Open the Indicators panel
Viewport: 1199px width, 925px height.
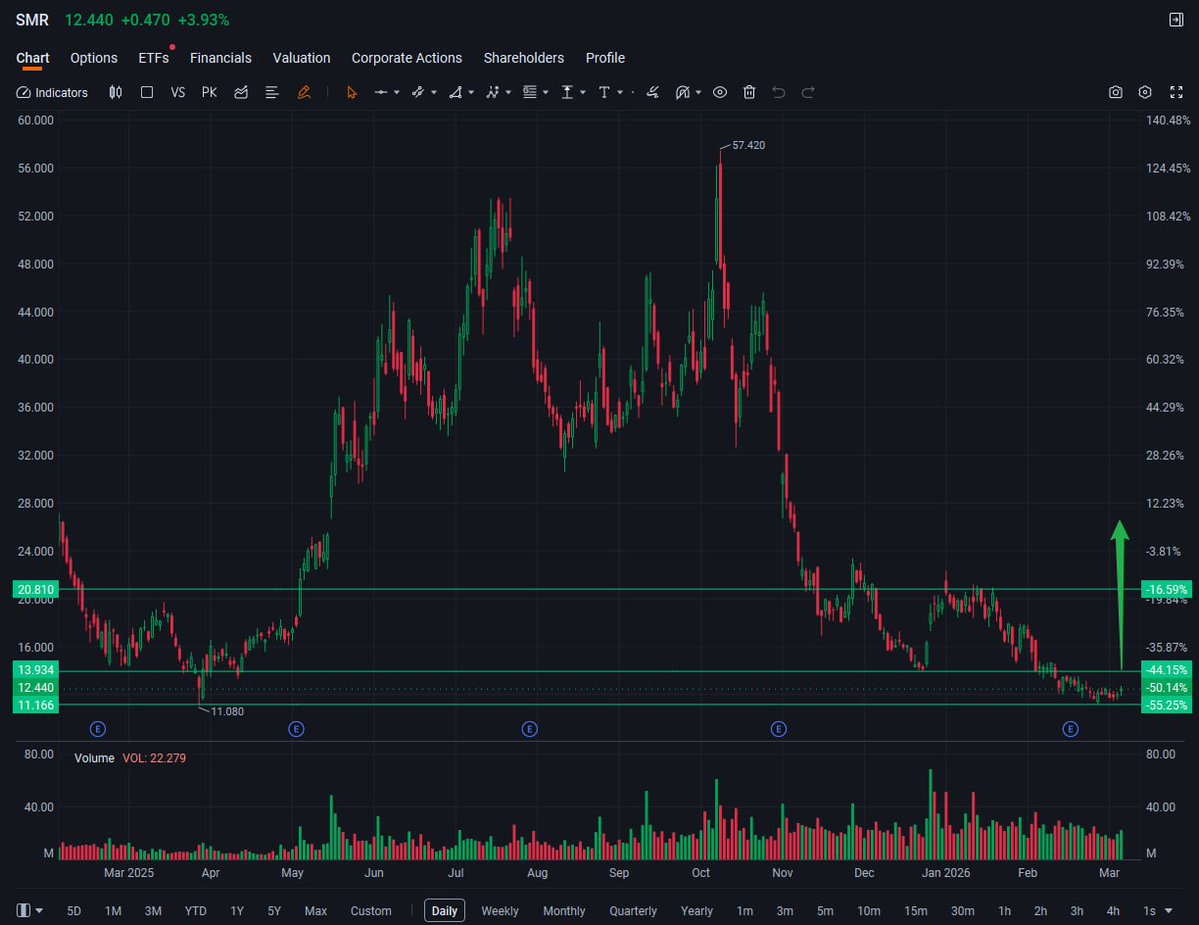52,92
